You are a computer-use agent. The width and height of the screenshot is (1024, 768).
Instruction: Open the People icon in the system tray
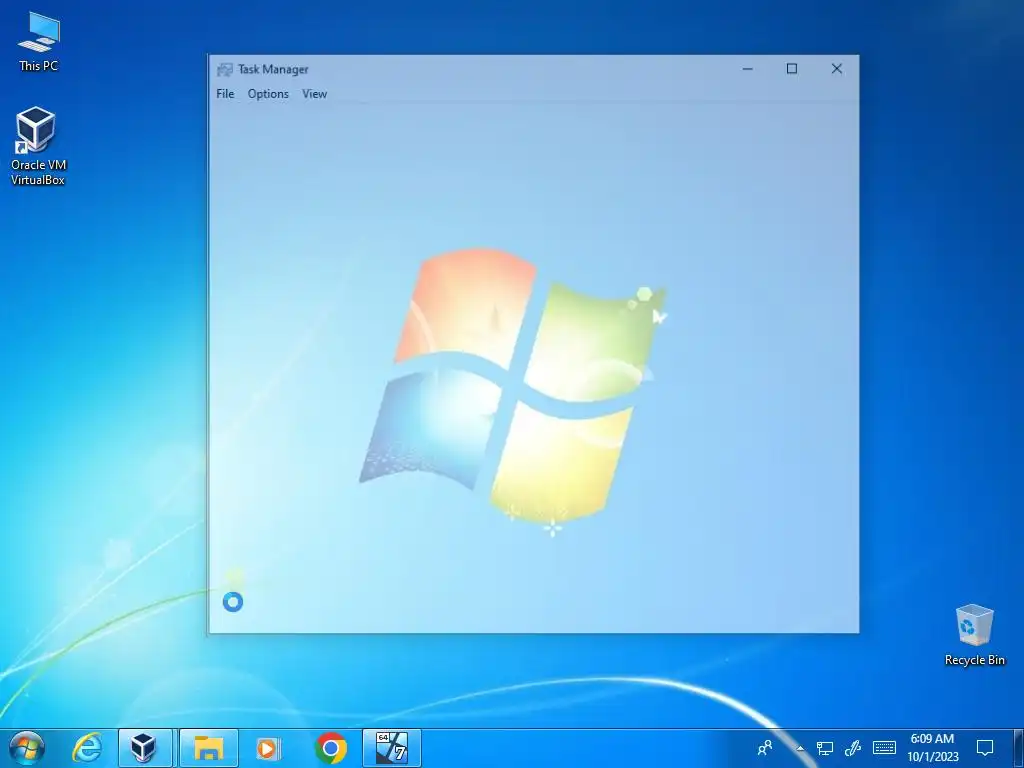tap(765, 747)
